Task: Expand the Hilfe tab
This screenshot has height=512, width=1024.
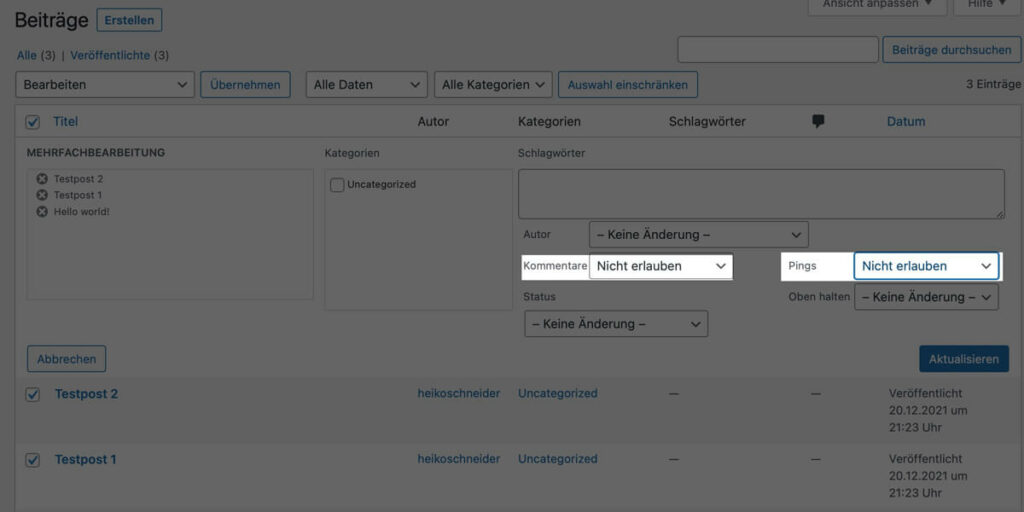Action: tap(987, 4)
